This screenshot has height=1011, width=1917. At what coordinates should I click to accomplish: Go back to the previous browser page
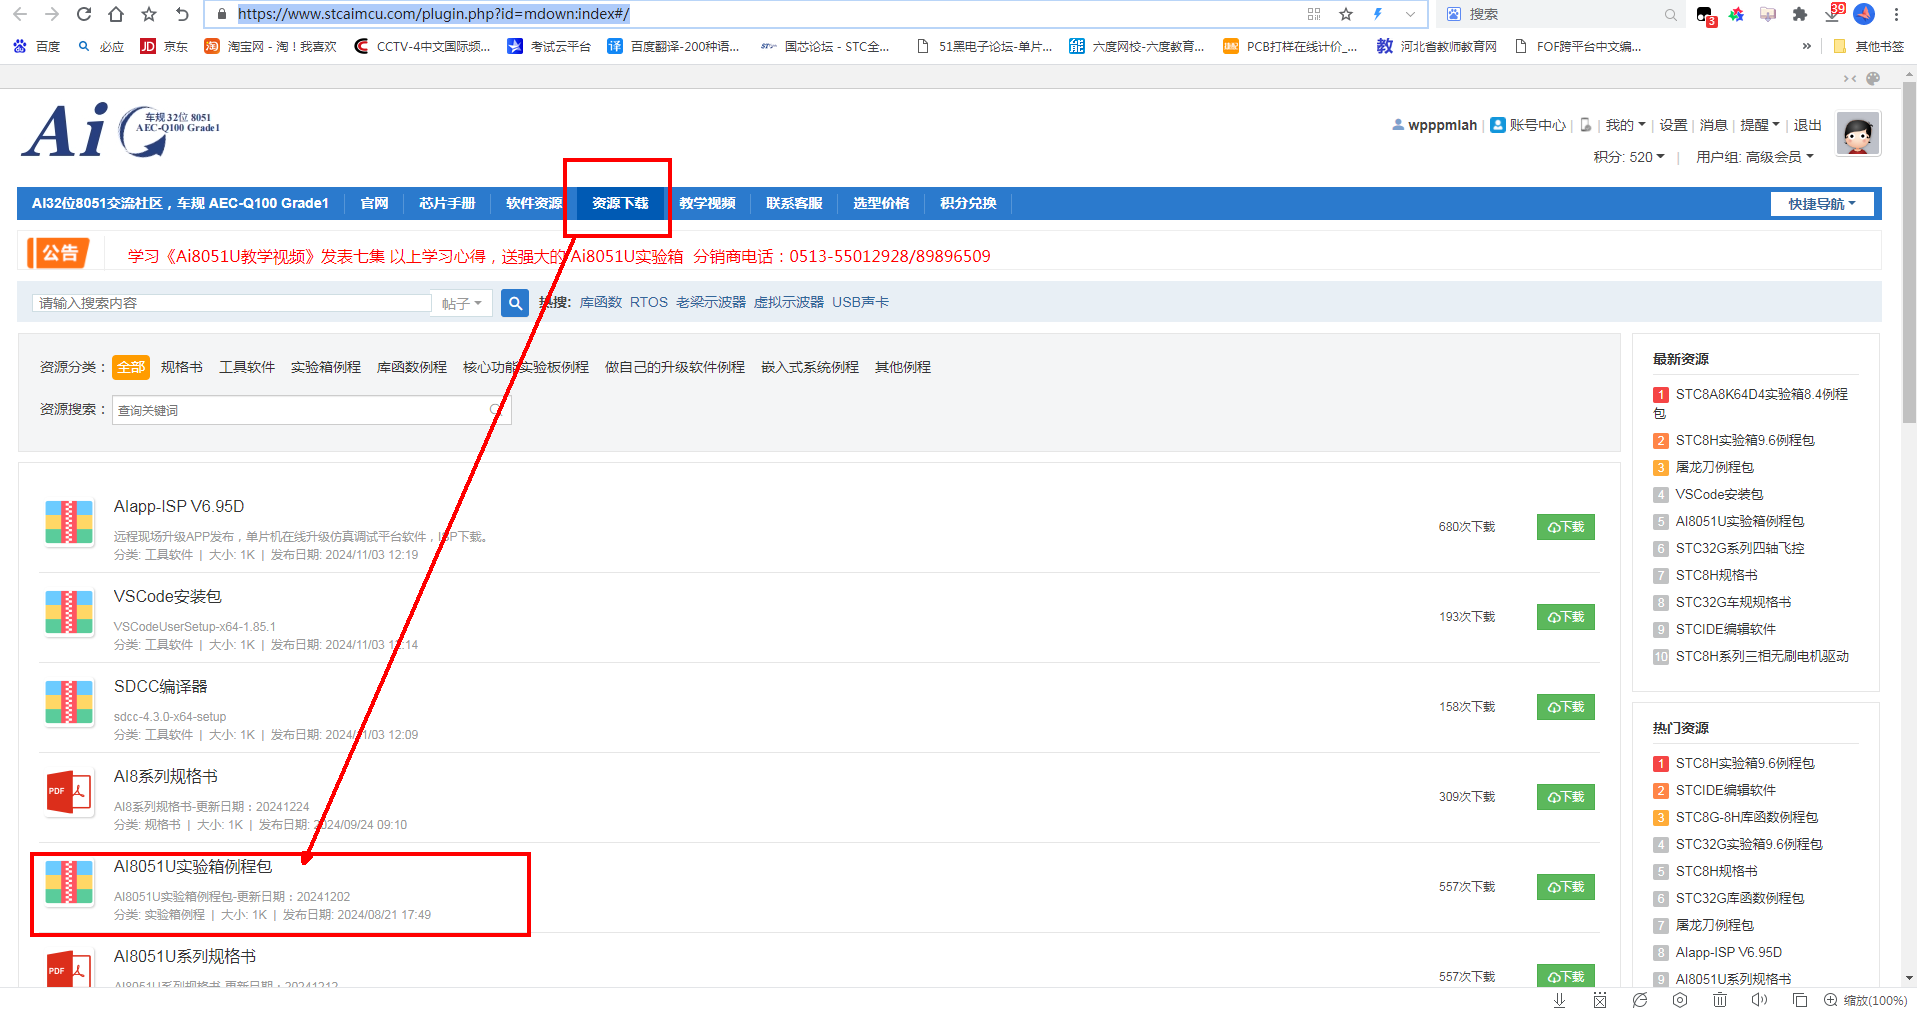(x=20, y=14)
